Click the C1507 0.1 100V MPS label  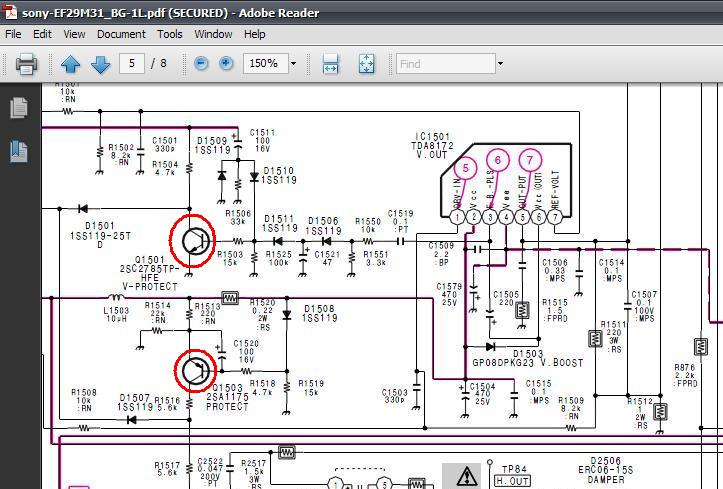(x=644, y=306)
